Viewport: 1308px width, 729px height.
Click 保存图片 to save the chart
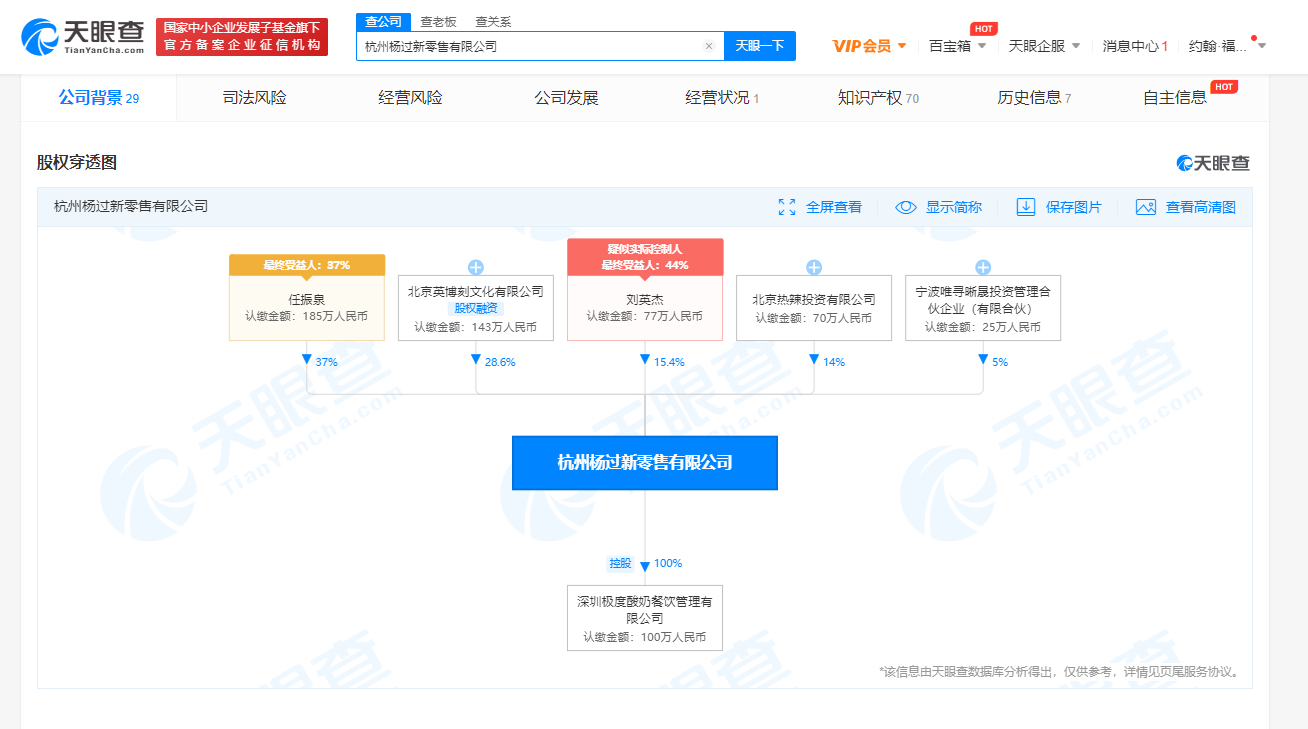click(x=1073, y=207)
